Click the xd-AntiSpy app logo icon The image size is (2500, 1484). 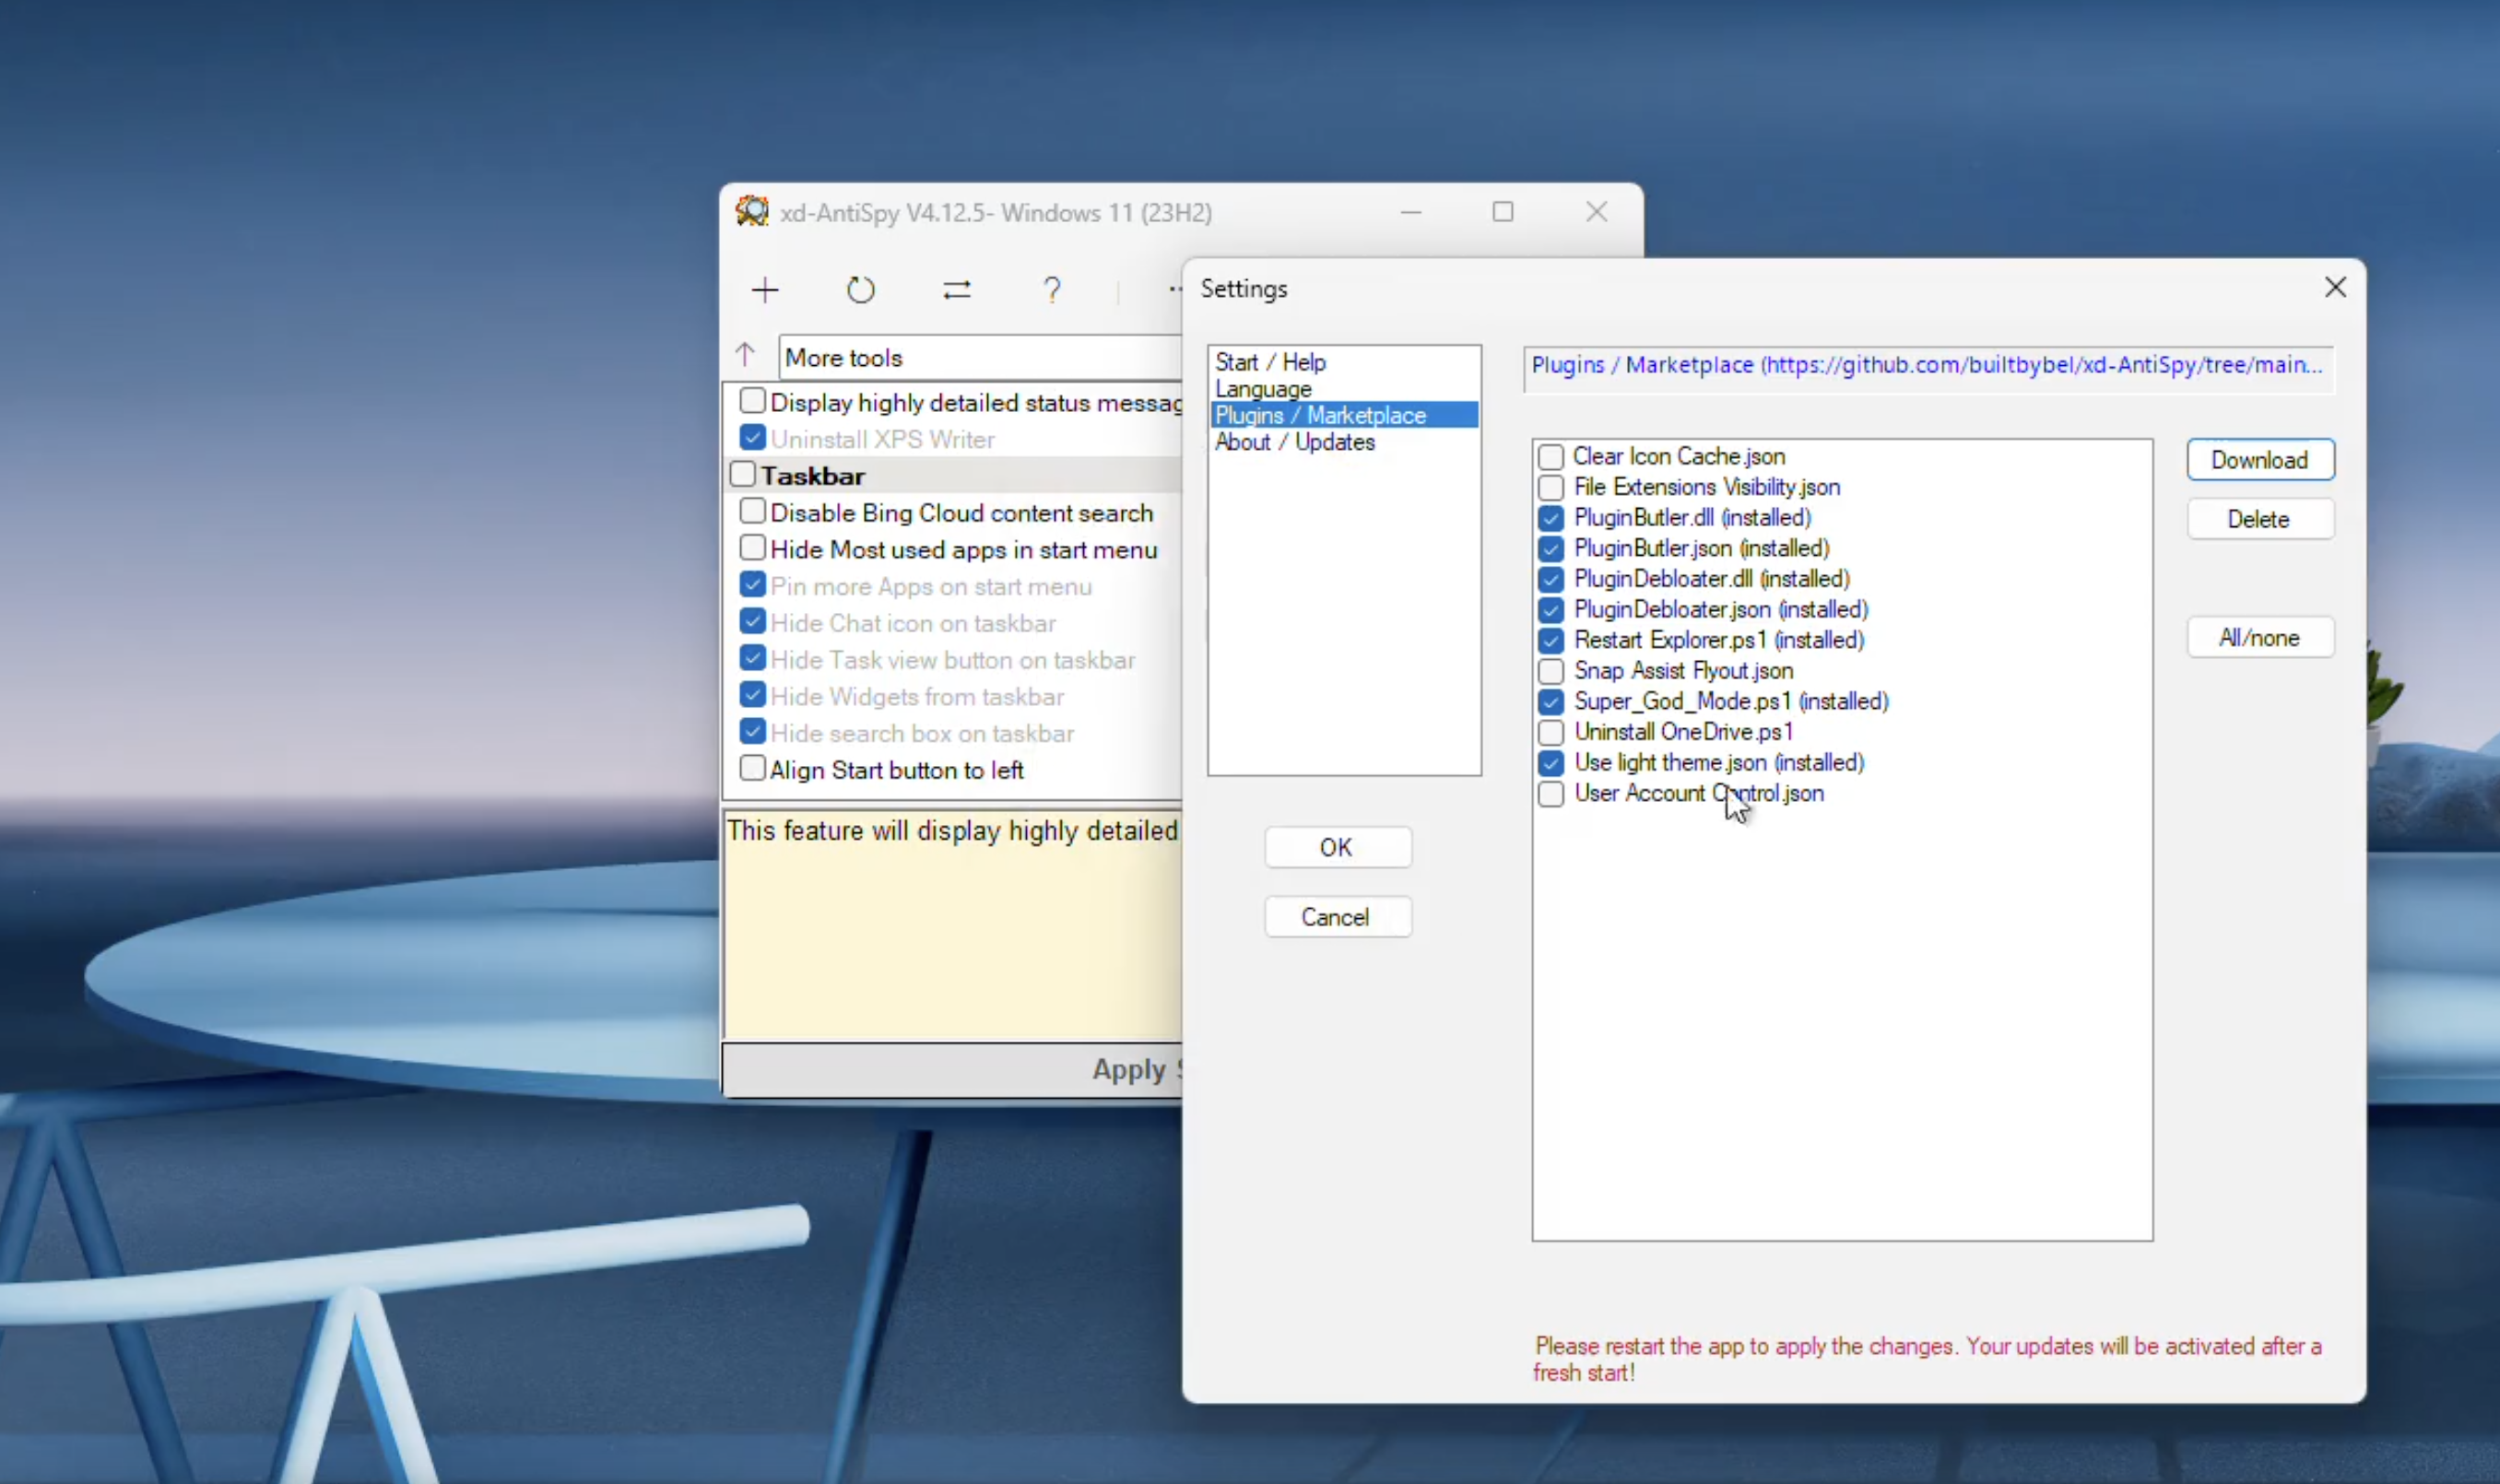click(752, 211)
